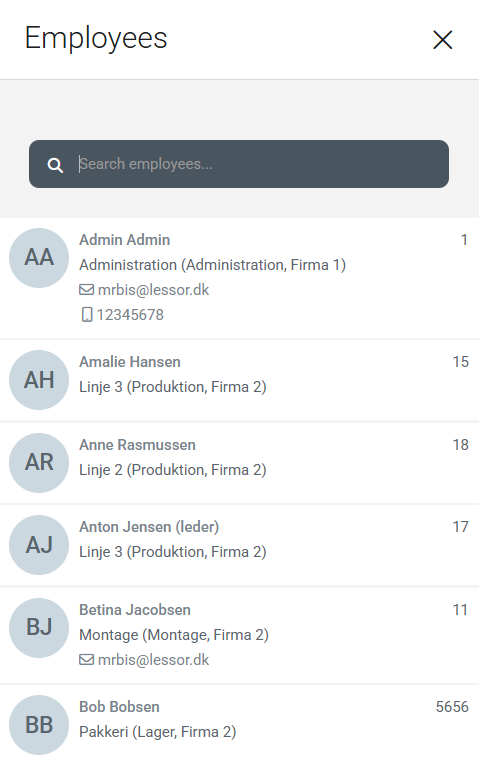Choose employee Anton Jensen (leder)

coord(149,527)
